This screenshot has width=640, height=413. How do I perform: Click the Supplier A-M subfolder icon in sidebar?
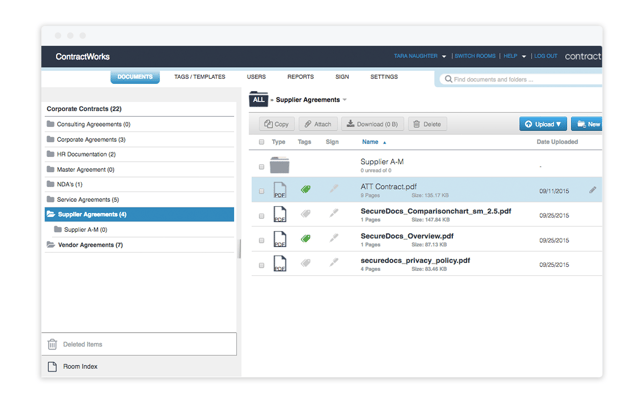click(58, 229)
